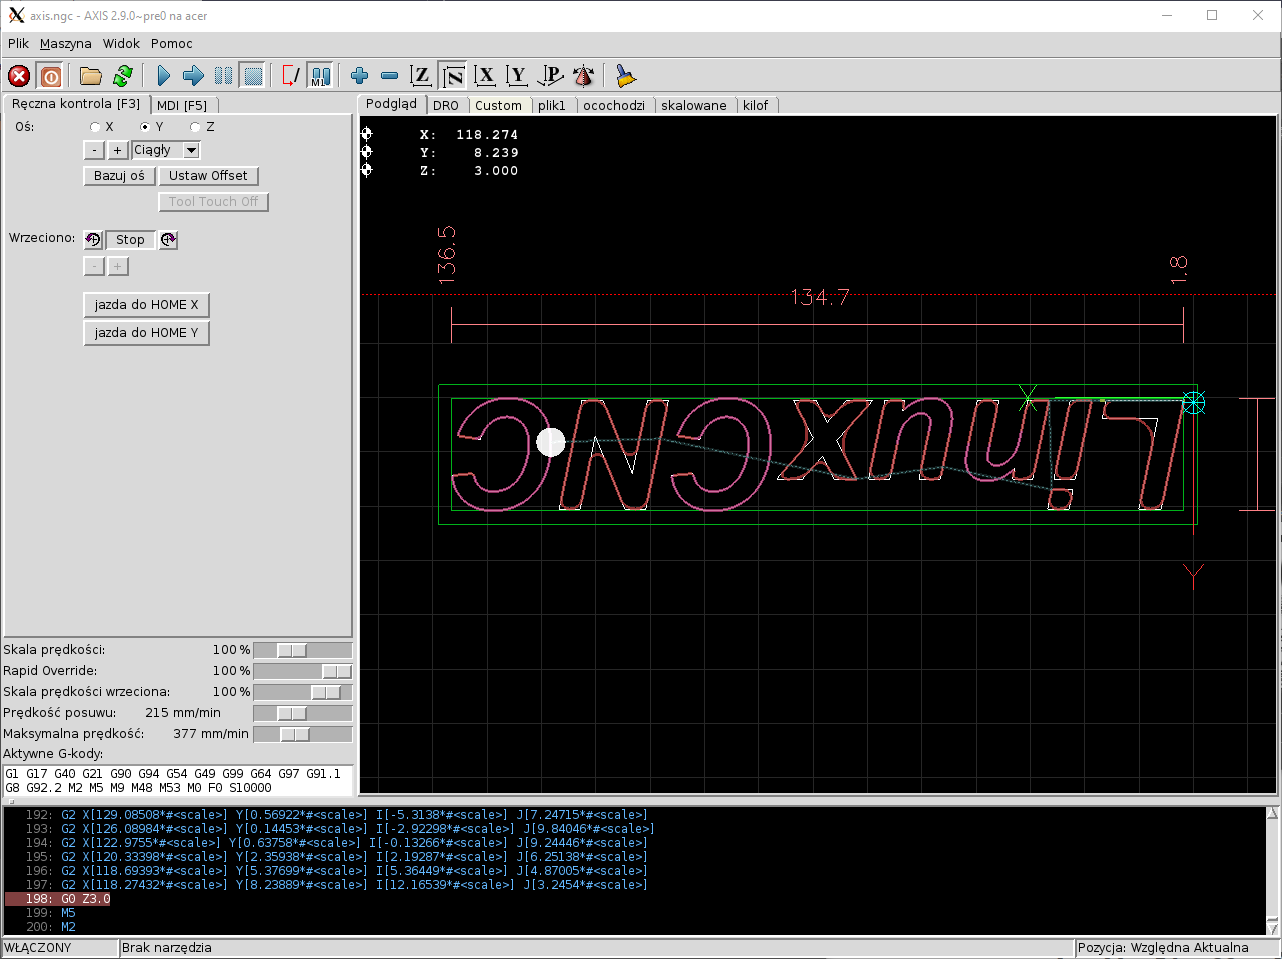Switch to the ocochodzi tab
This screenshot has width=1282, height=959.
(614, 105)
